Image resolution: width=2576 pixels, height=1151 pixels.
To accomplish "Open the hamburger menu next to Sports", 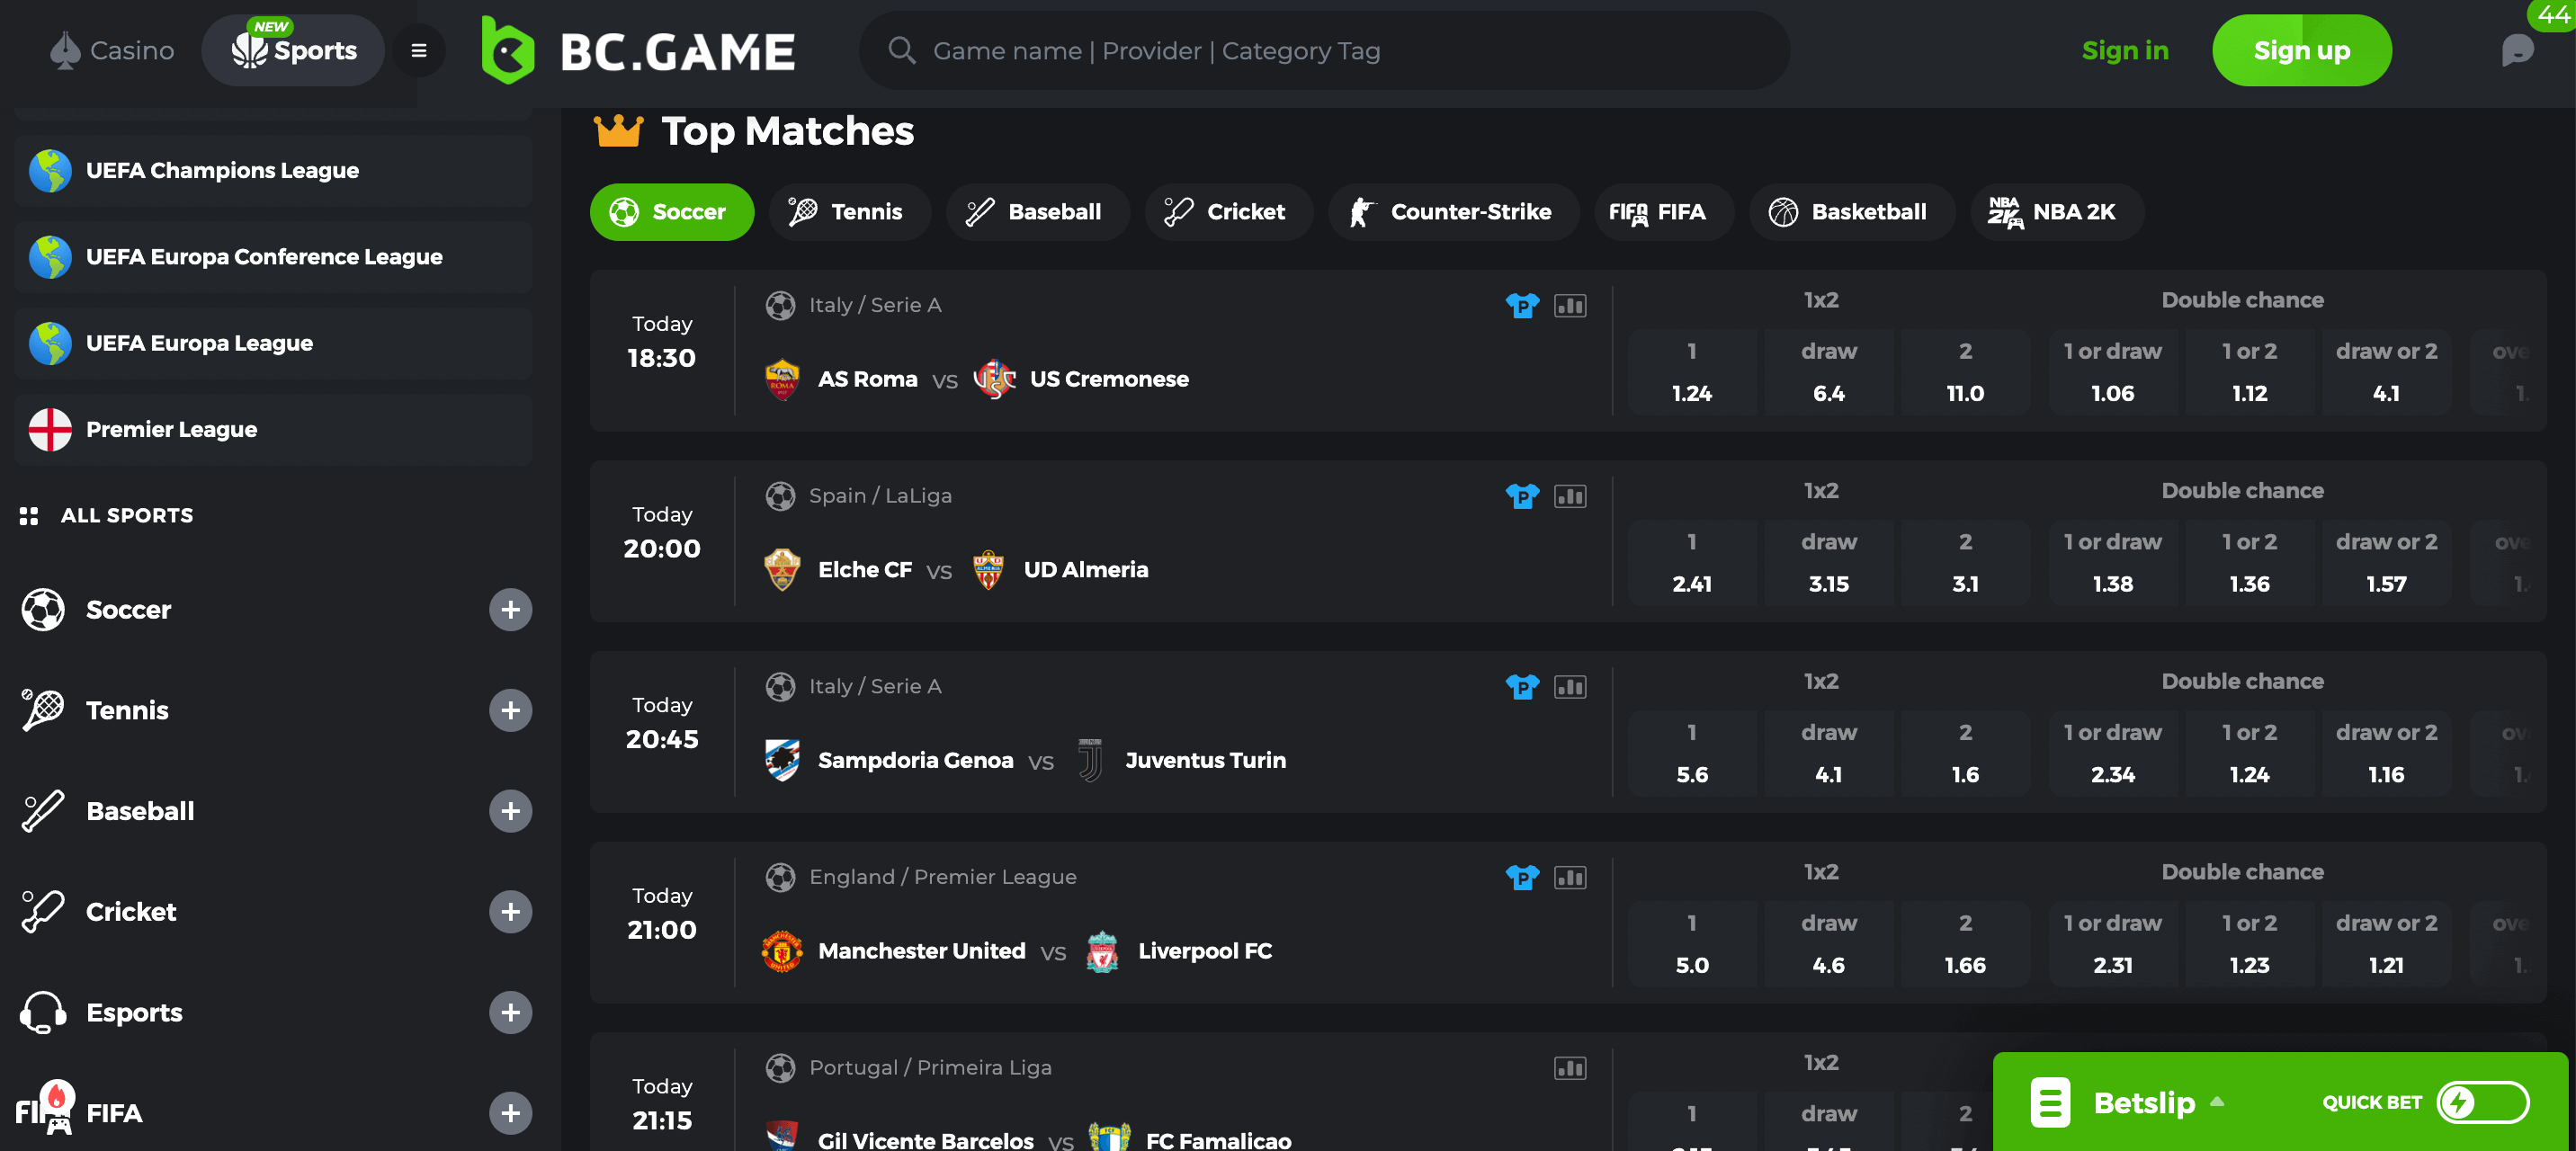I will point(418,50).
